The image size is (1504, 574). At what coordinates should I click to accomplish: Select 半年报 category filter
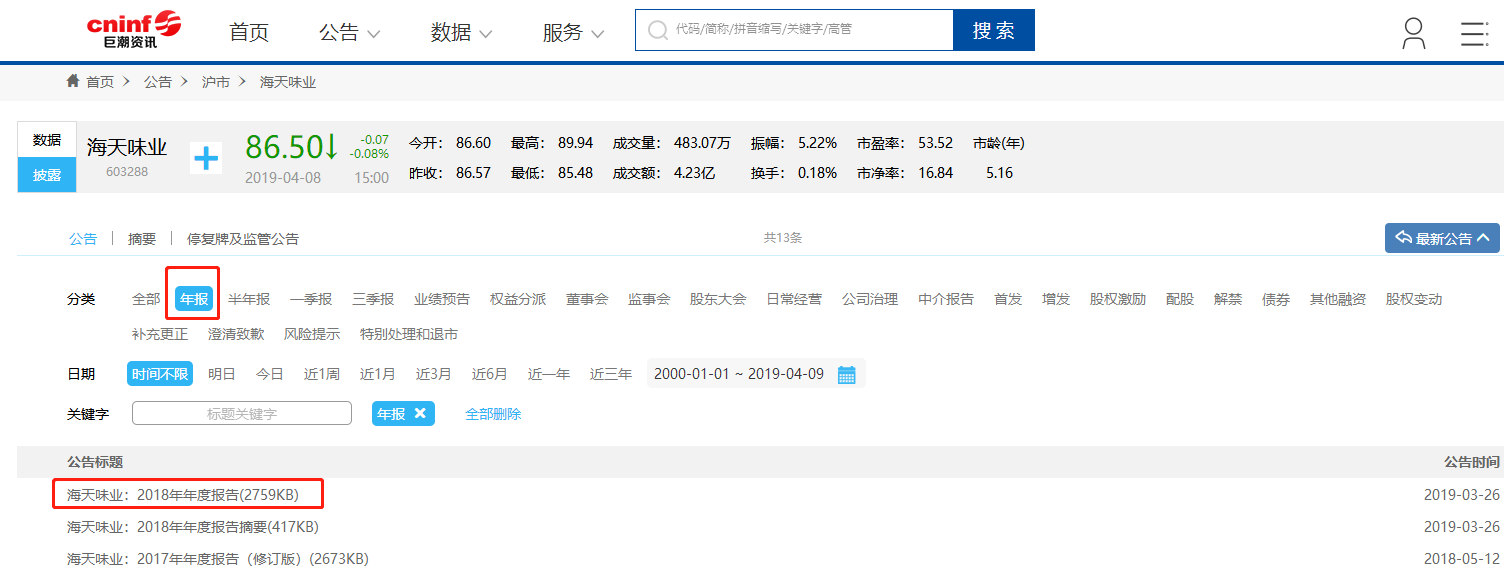click(x=249, y=299)
